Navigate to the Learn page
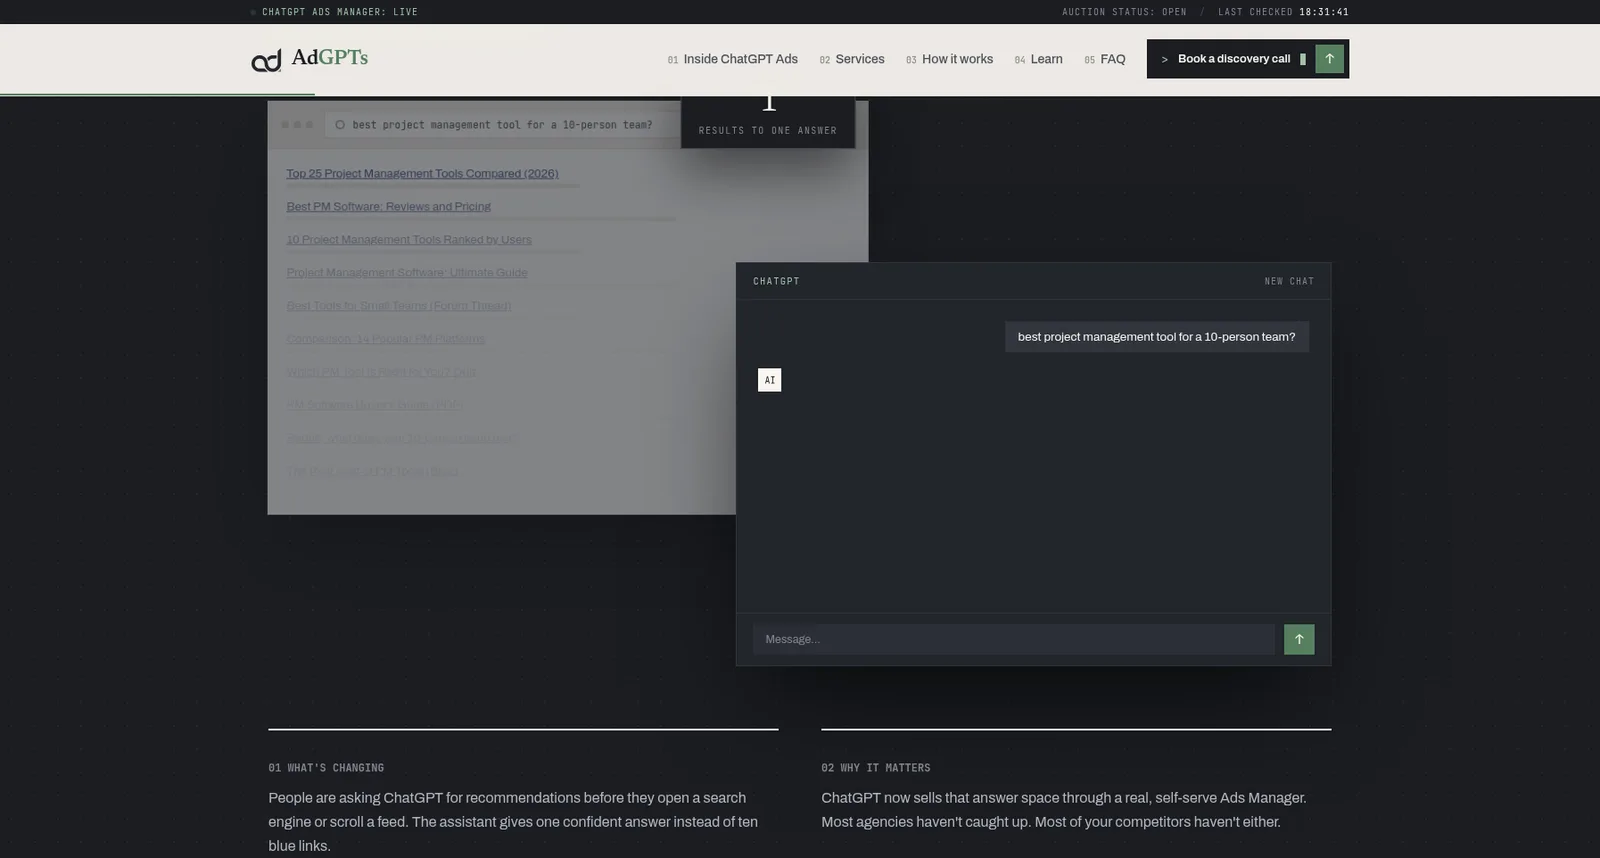Screen dimensions: 1600x858 pos(1038,59)
